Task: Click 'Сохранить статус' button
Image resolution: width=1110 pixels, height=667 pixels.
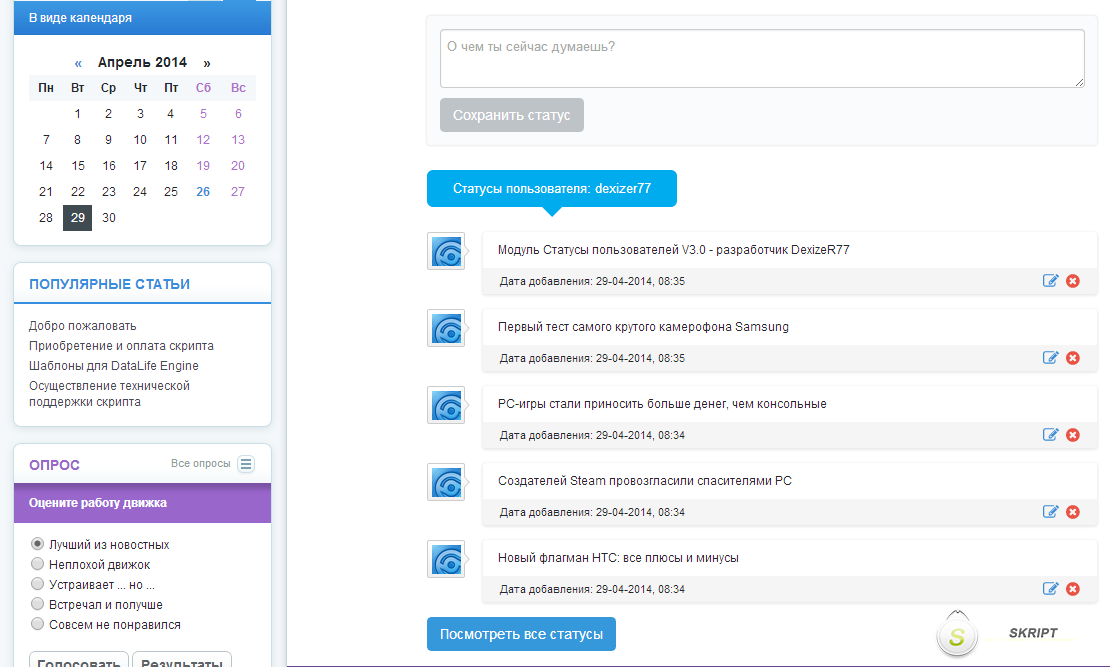Action: coord(512,115)
